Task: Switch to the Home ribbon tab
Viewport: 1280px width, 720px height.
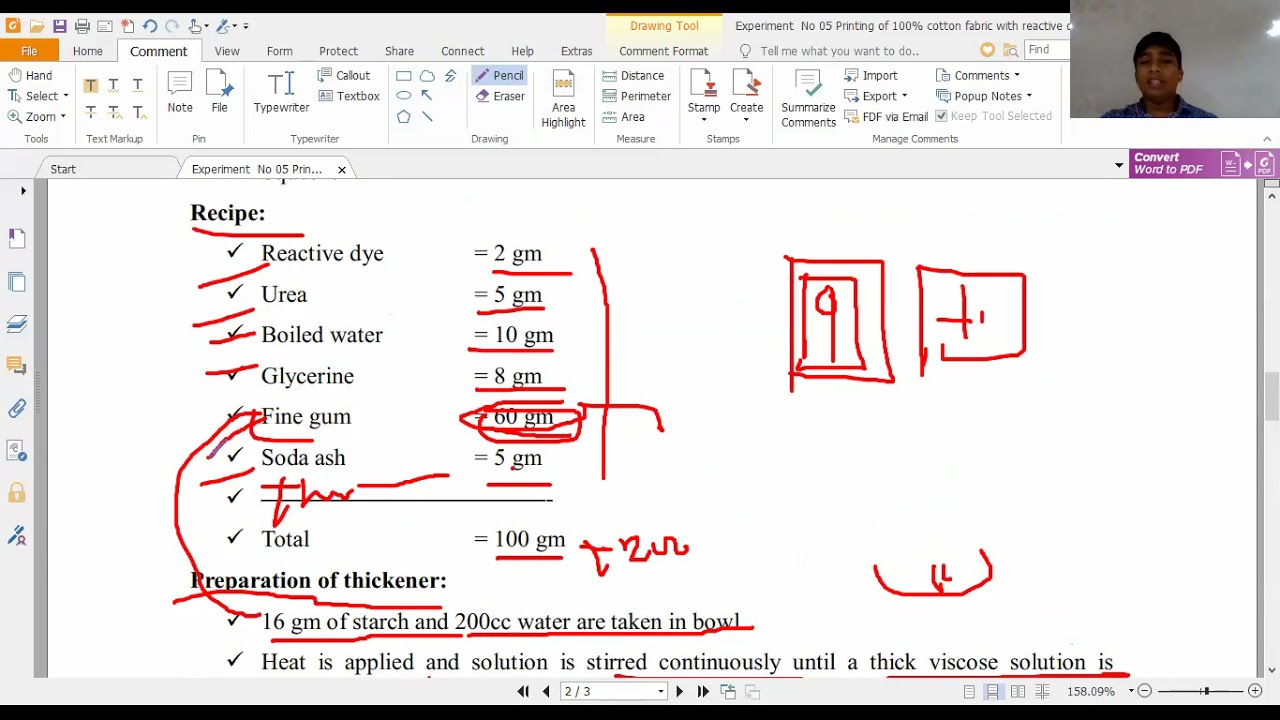Action: point(87,51)
